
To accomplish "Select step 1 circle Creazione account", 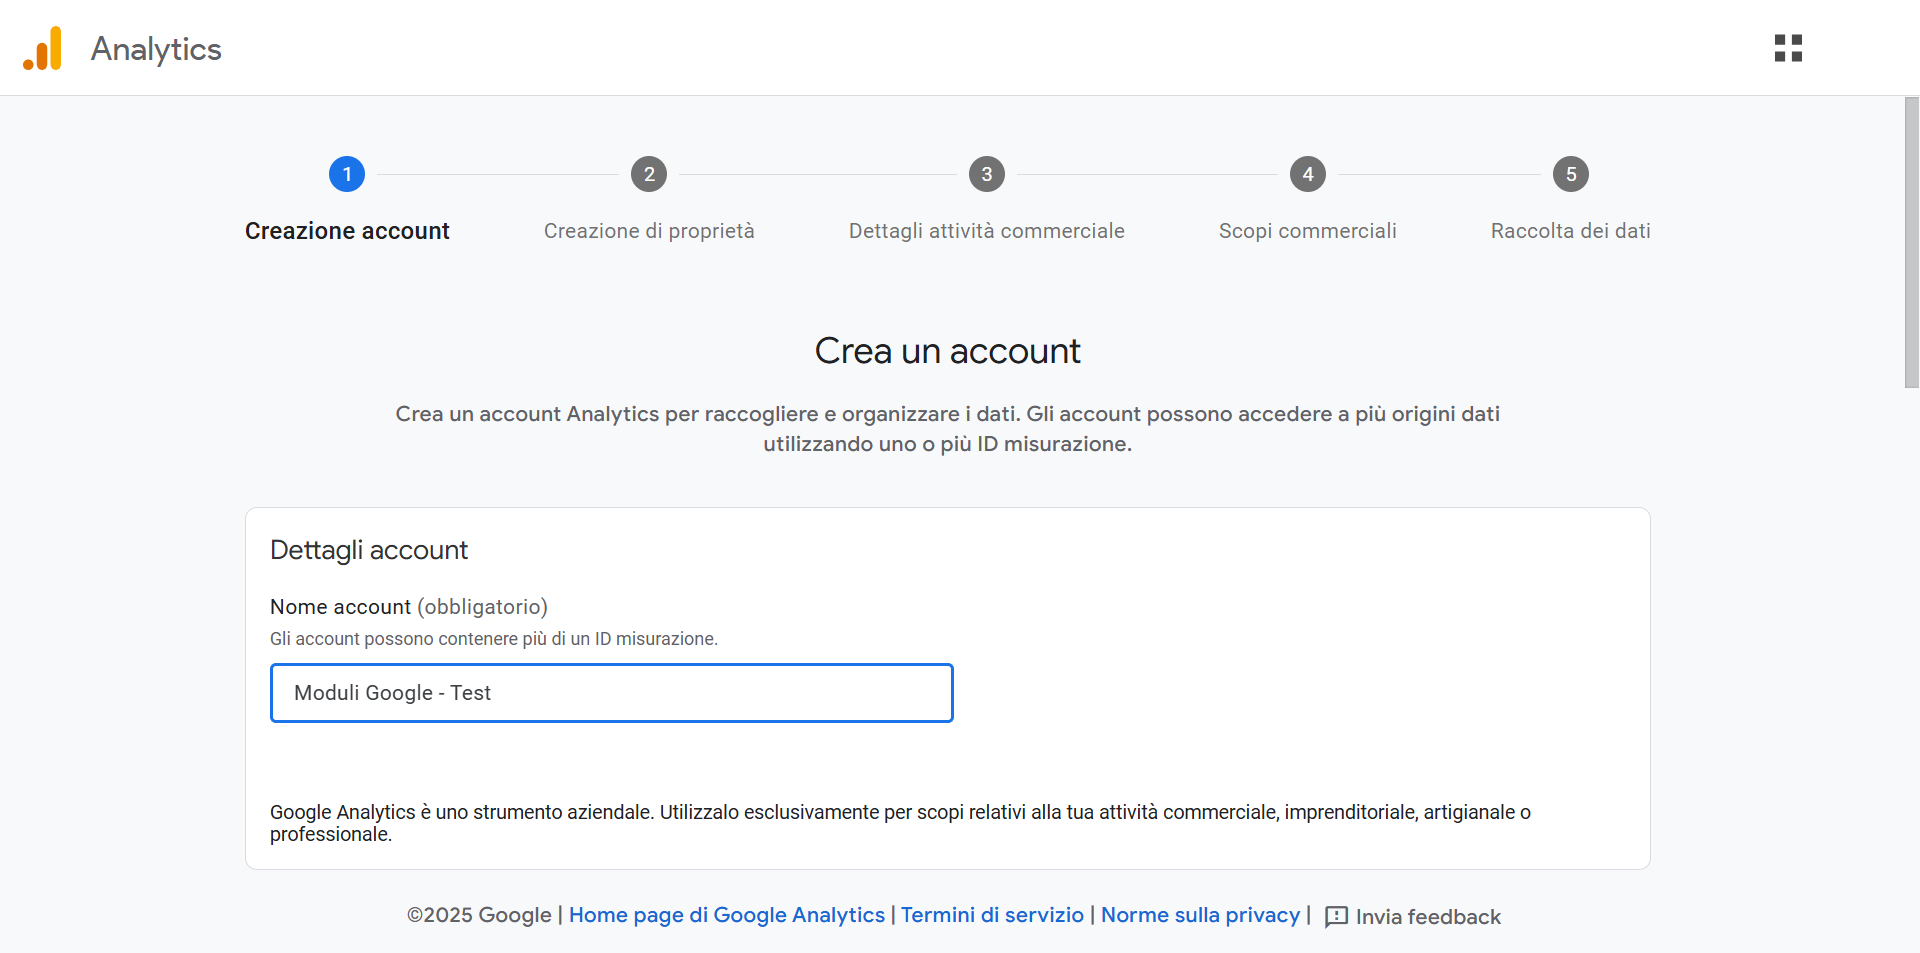I will pyautogui.click(x=347, y=173).
